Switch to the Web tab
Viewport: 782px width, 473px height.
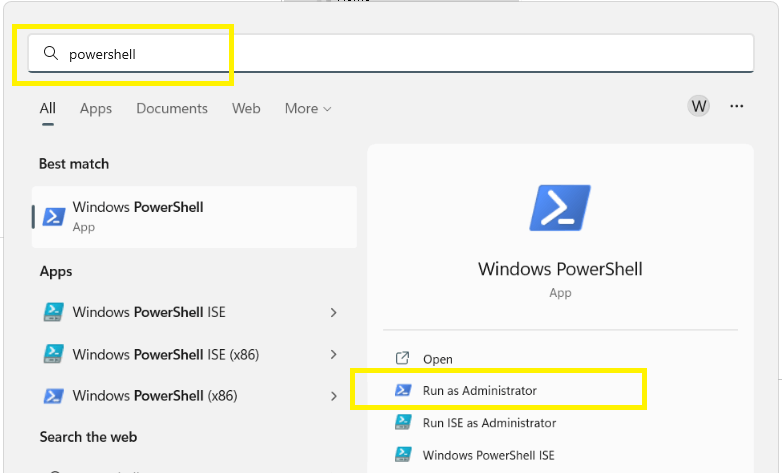click(246, 108)
